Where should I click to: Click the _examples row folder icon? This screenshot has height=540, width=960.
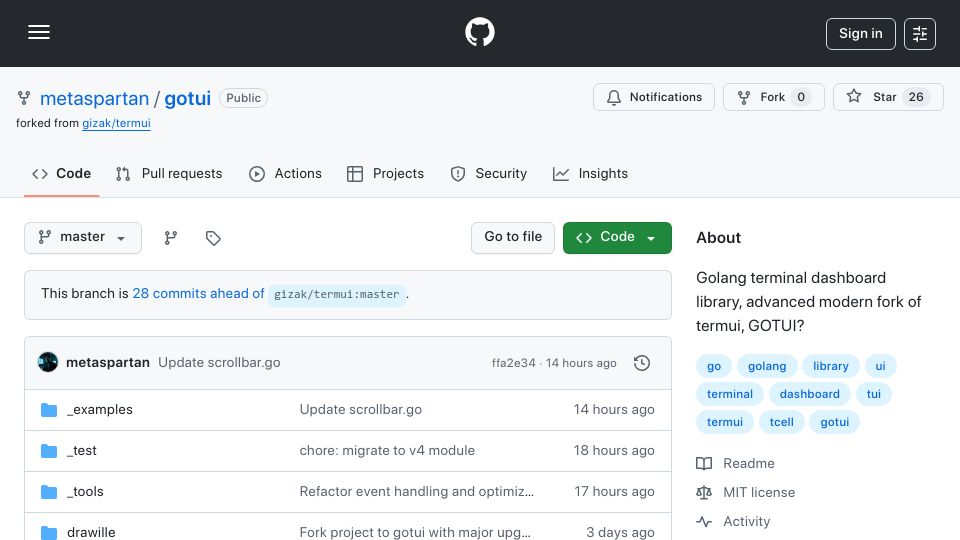click(x=49, y=410)
